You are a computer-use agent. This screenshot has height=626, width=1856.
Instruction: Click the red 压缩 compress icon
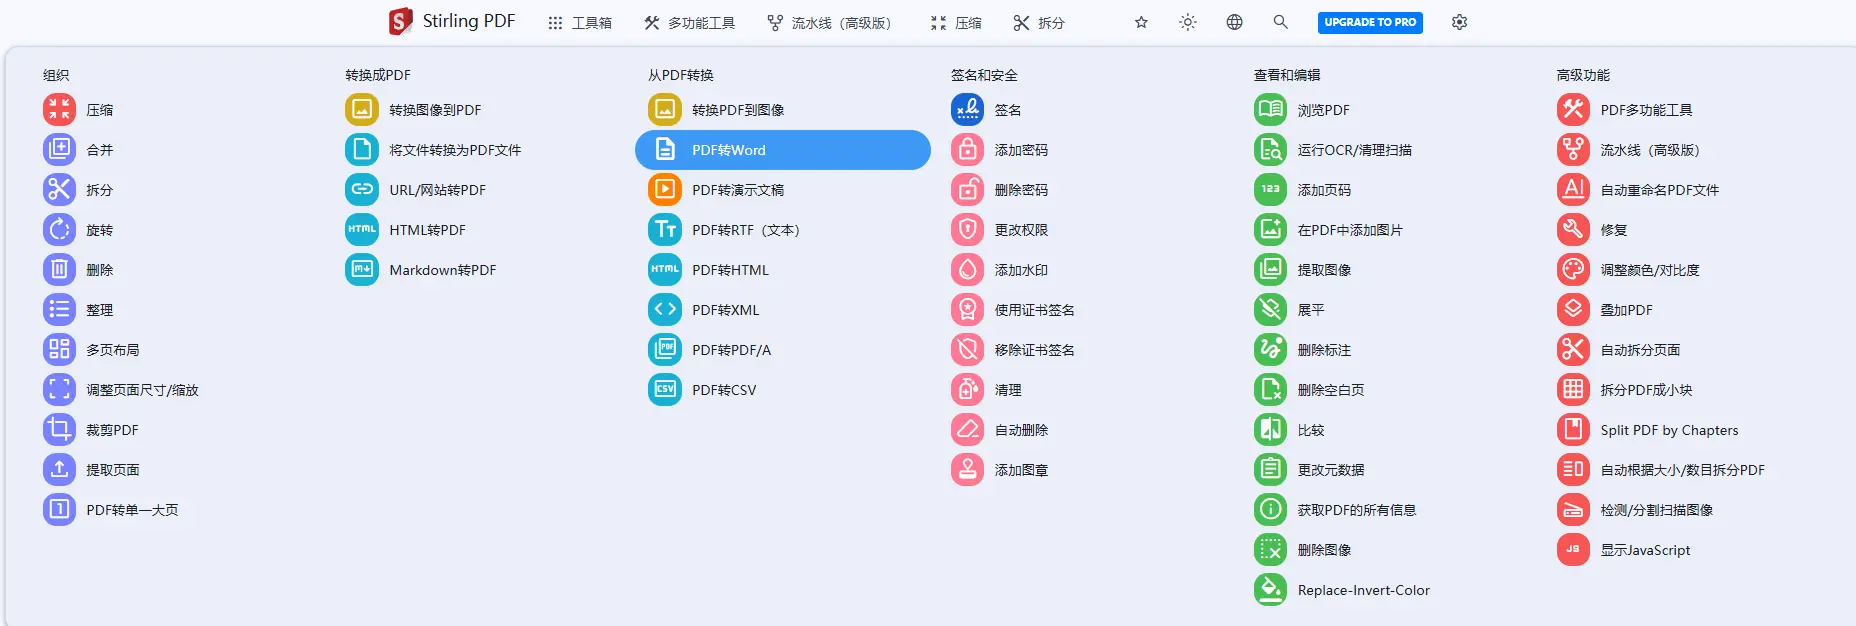pyautogui.click(x=59, y=110)
